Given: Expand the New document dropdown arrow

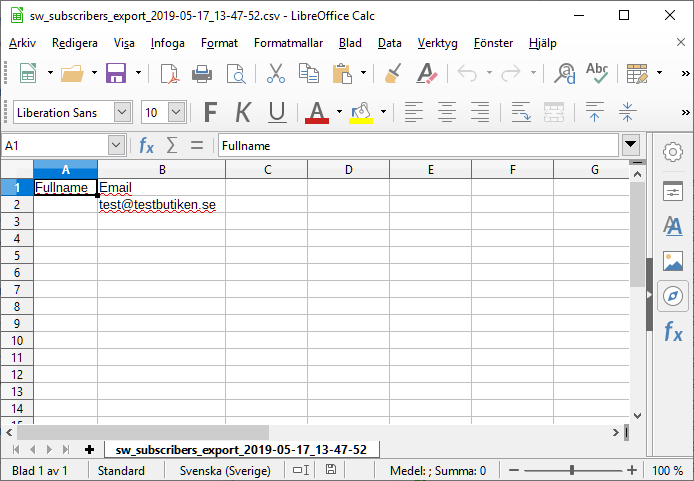Looking at the screenshot, I should pyautogui.click(x=50, y=73).
